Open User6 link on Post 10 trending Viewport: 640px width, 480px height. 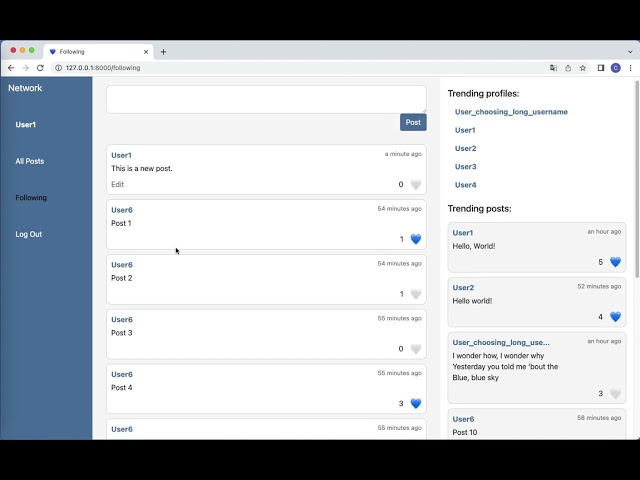(x=463, y=419)
